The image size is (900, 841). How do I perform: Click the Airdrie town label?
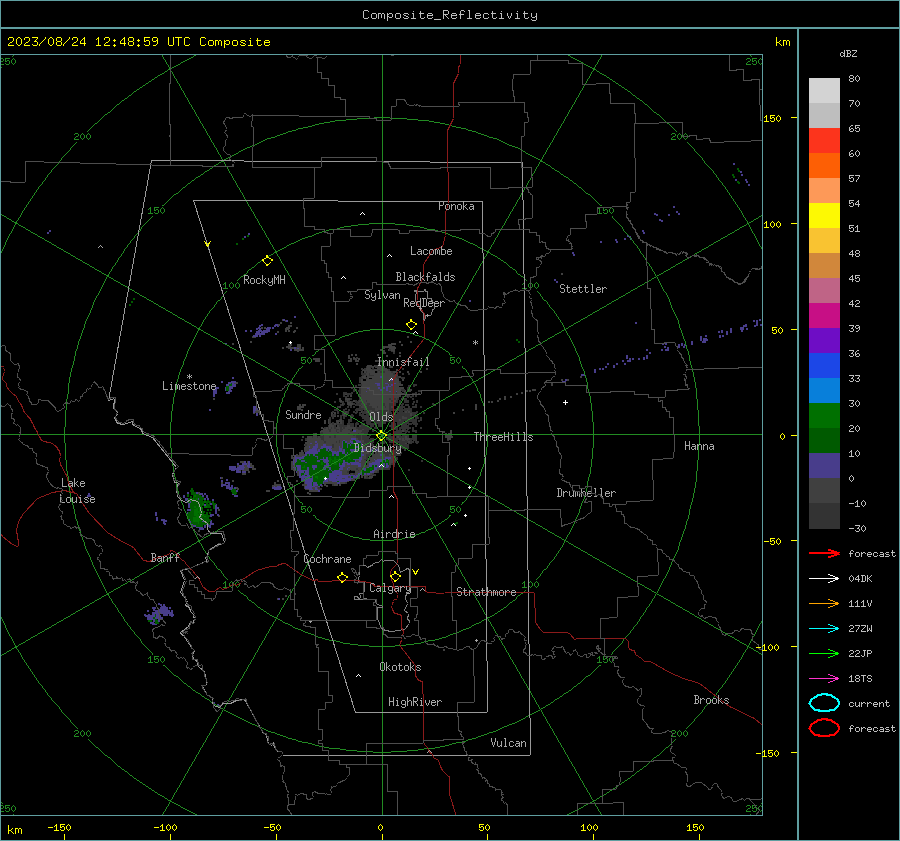[x=394, y=534]
